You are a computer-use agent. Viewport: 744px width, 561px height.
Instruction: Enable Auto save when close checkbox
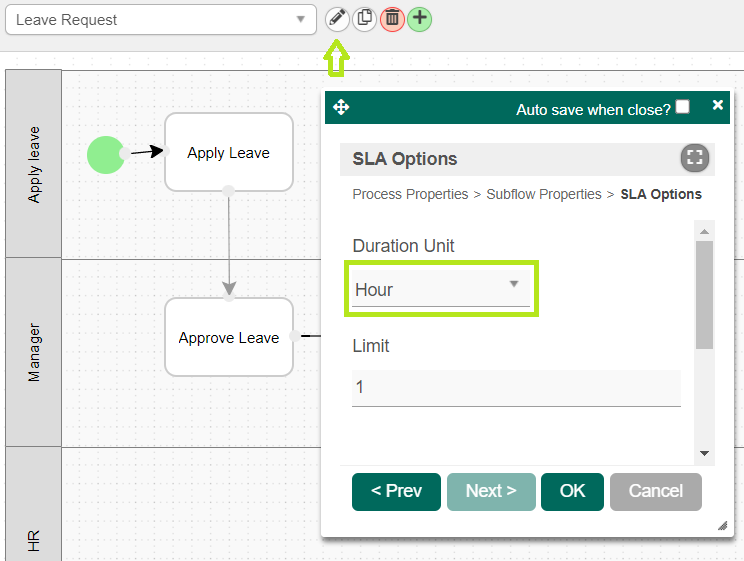[x=683, y=107]
